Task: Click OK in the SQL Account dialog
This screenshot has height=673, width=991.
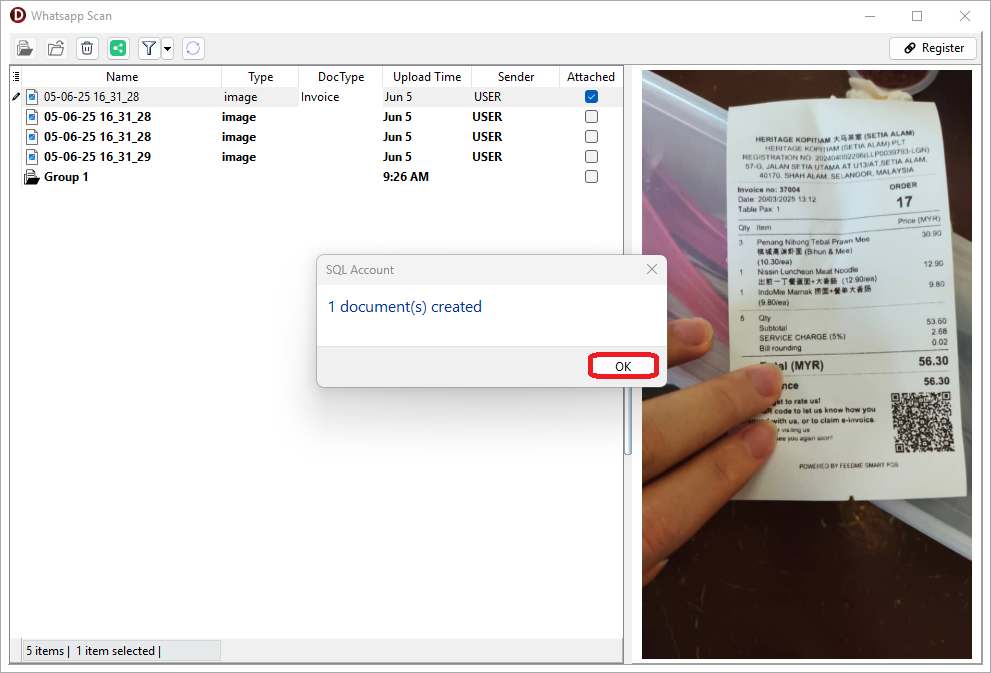Action: (623, 367)
